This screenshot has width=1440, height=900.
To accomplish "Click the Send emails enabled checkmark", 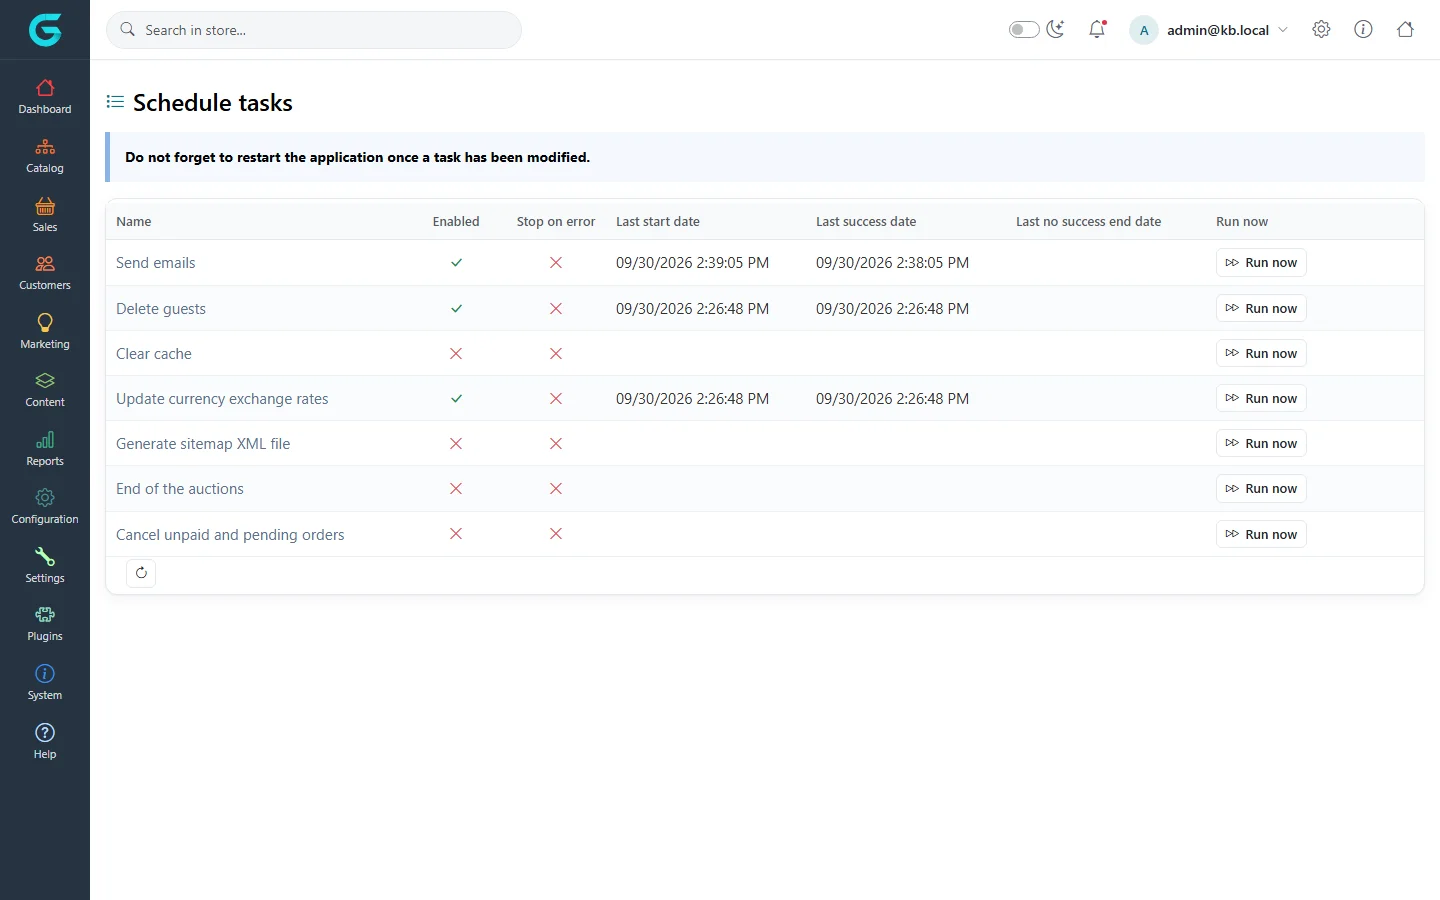I will [x=456, y=263].
